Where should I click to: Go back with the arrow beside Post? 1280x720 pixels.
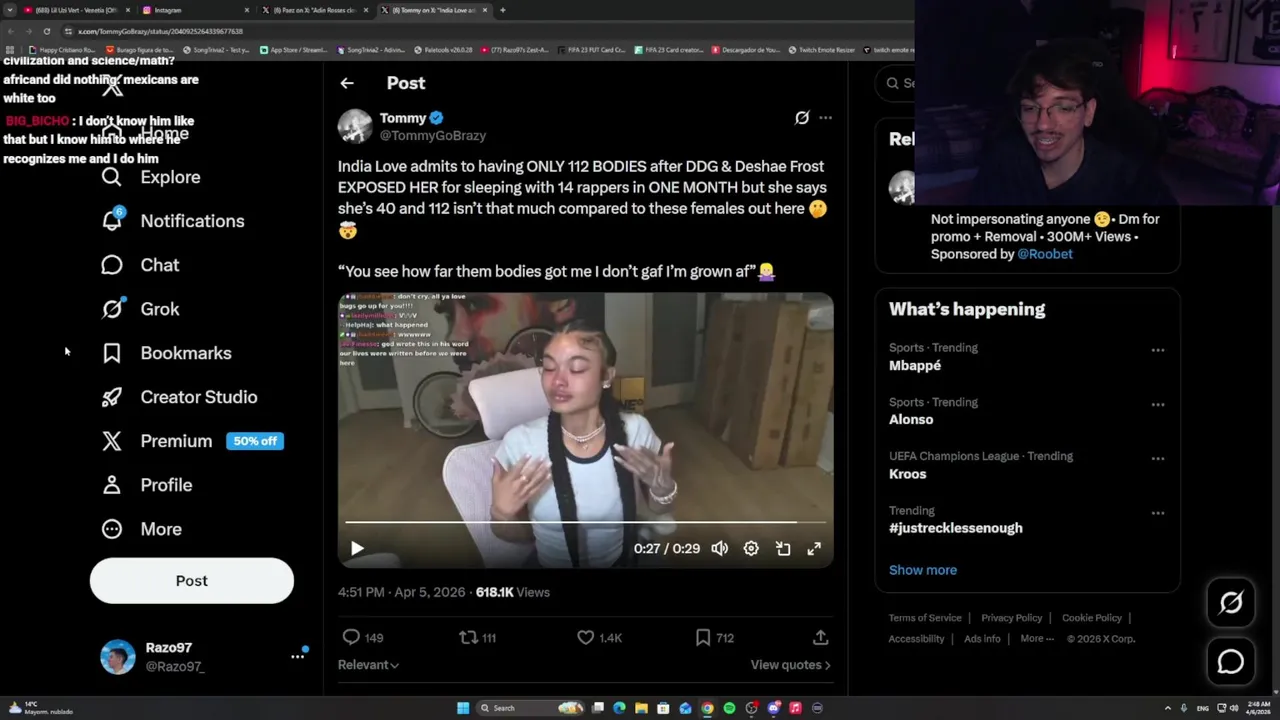(x=347, y=83)
